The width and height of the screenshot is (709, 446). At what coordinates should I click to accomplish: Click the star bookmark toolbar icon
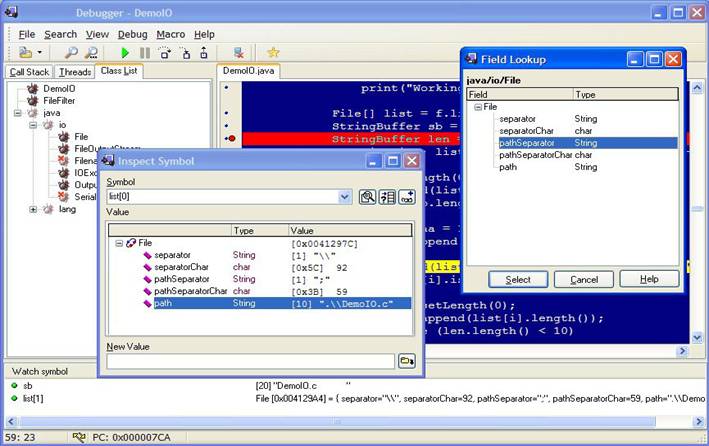273,52
